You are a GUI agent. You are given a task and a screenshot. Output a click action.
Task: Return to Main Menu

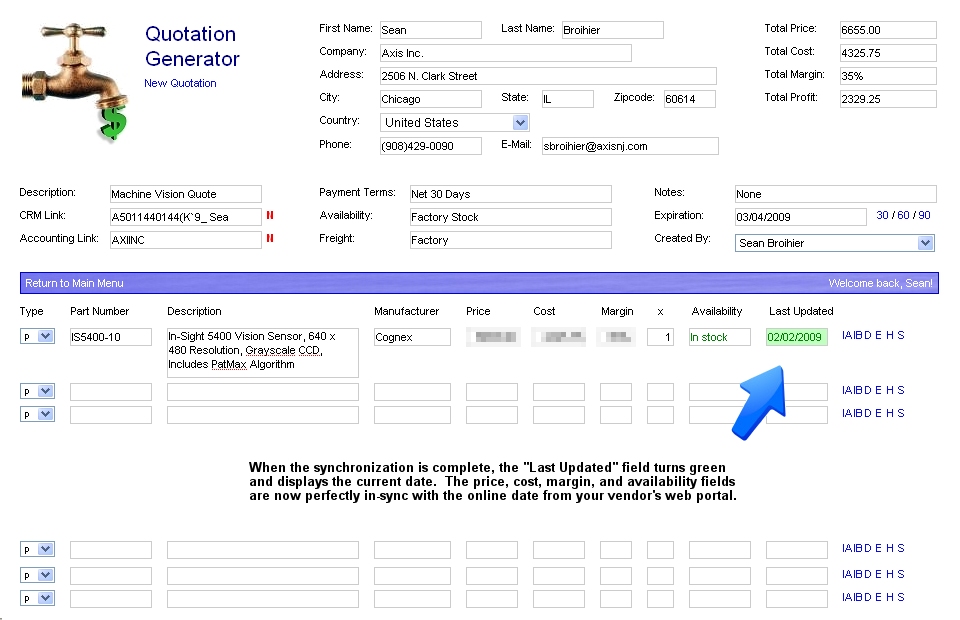click(74, 283)
